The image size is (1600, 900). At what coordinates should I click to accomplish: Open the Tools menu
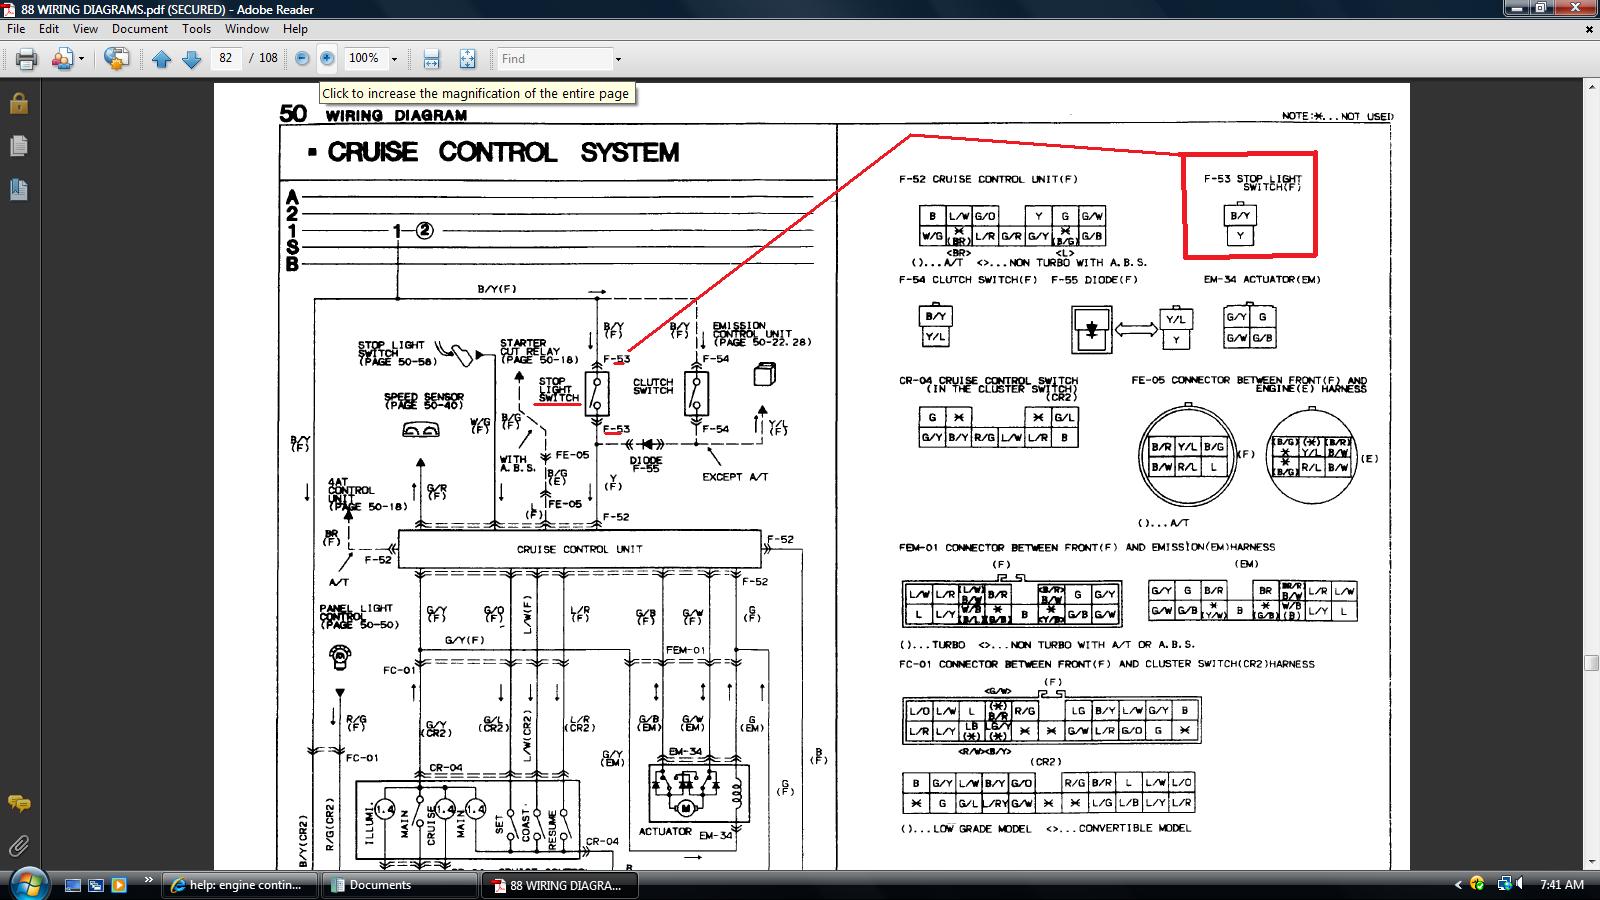(196, 29)
